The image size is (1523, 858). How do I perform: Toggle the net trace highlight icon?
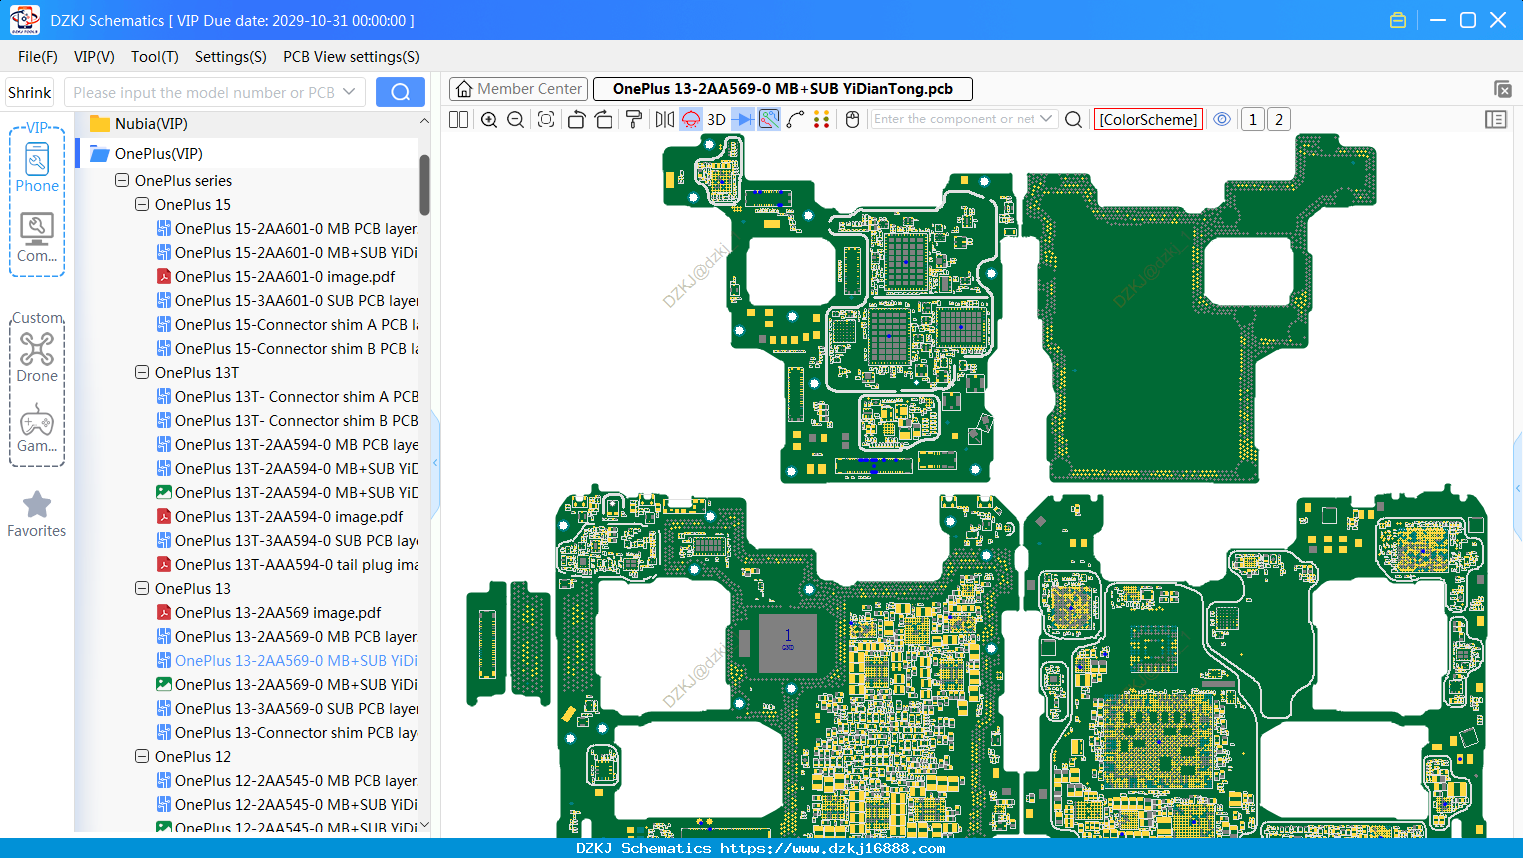(x=769, y=119)
